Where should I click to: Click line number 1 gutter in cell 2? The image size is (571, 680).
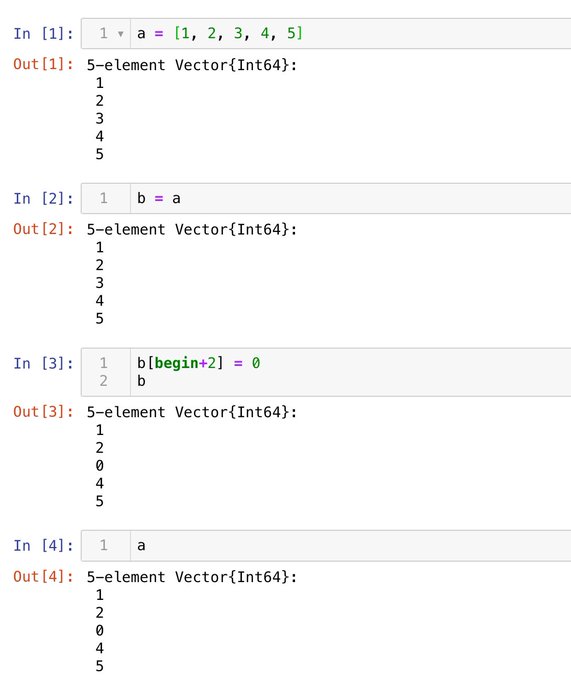(x=104, y=199)
